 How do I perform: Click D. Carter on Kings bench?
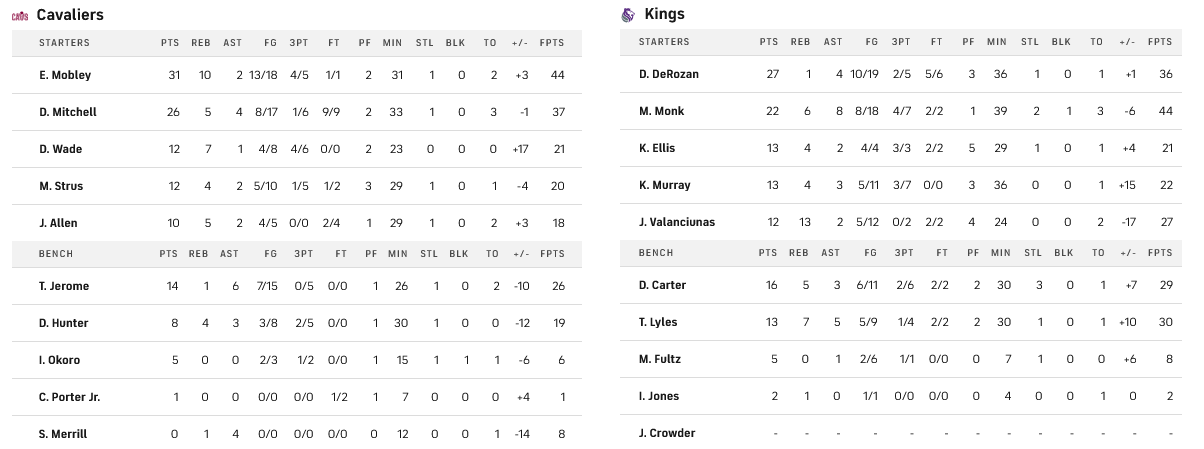click(662, 285)
